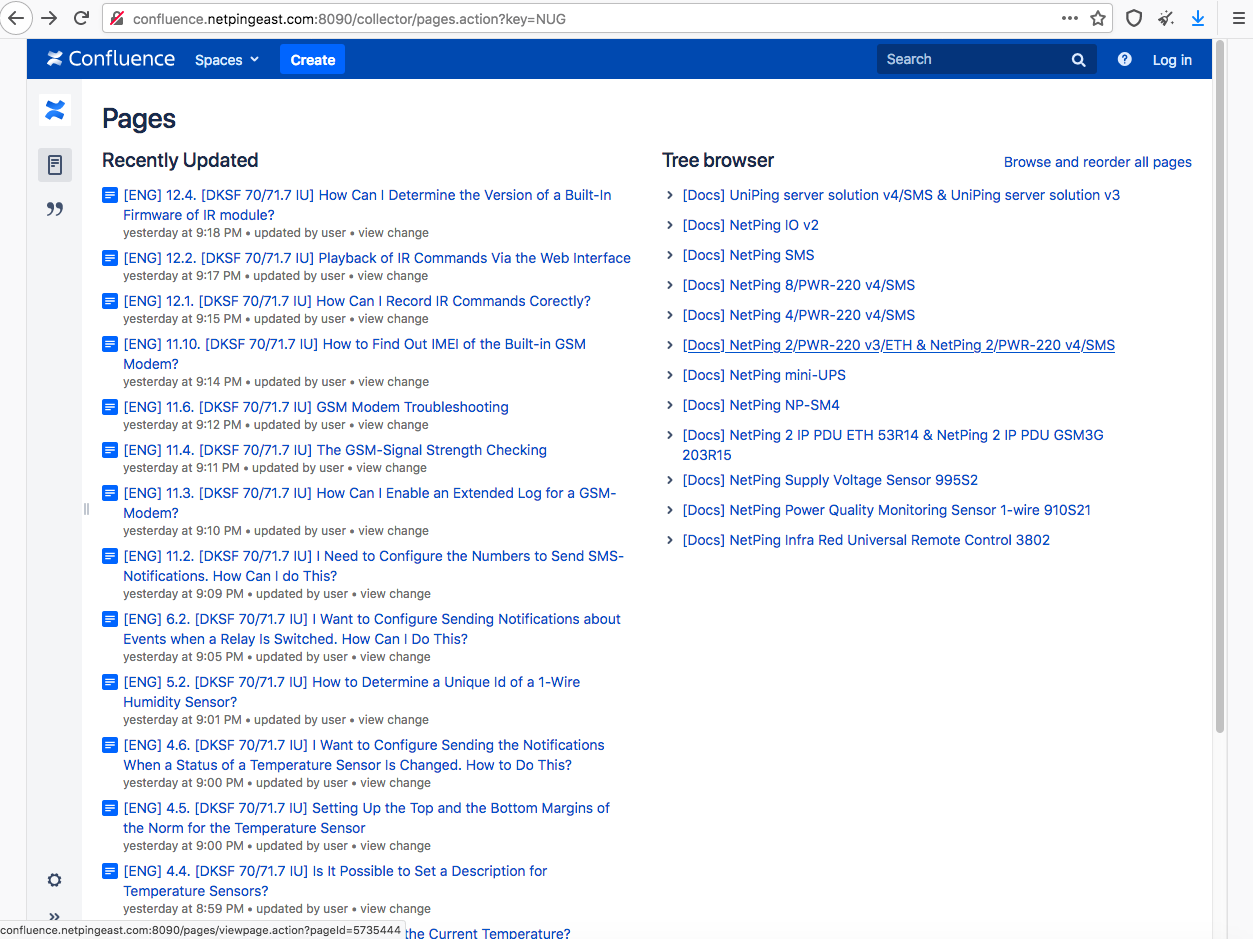Click page icon beside ENG 11.6 entry
The image size is (1253, 939).
coord(110,408)
